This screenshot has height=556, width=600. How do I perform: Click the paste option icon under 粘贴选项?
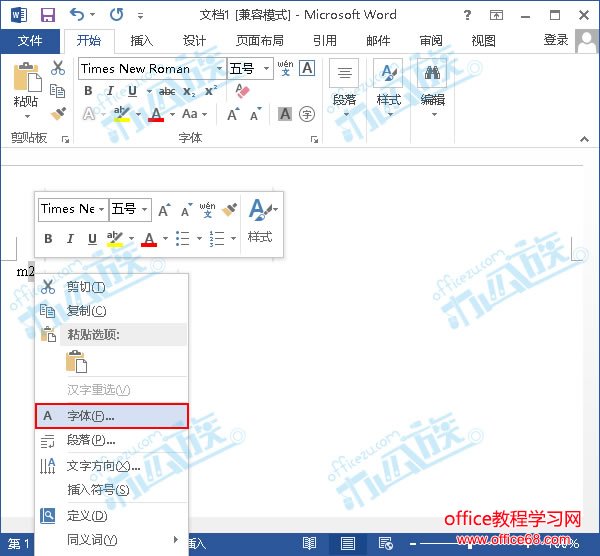point(76,361)
